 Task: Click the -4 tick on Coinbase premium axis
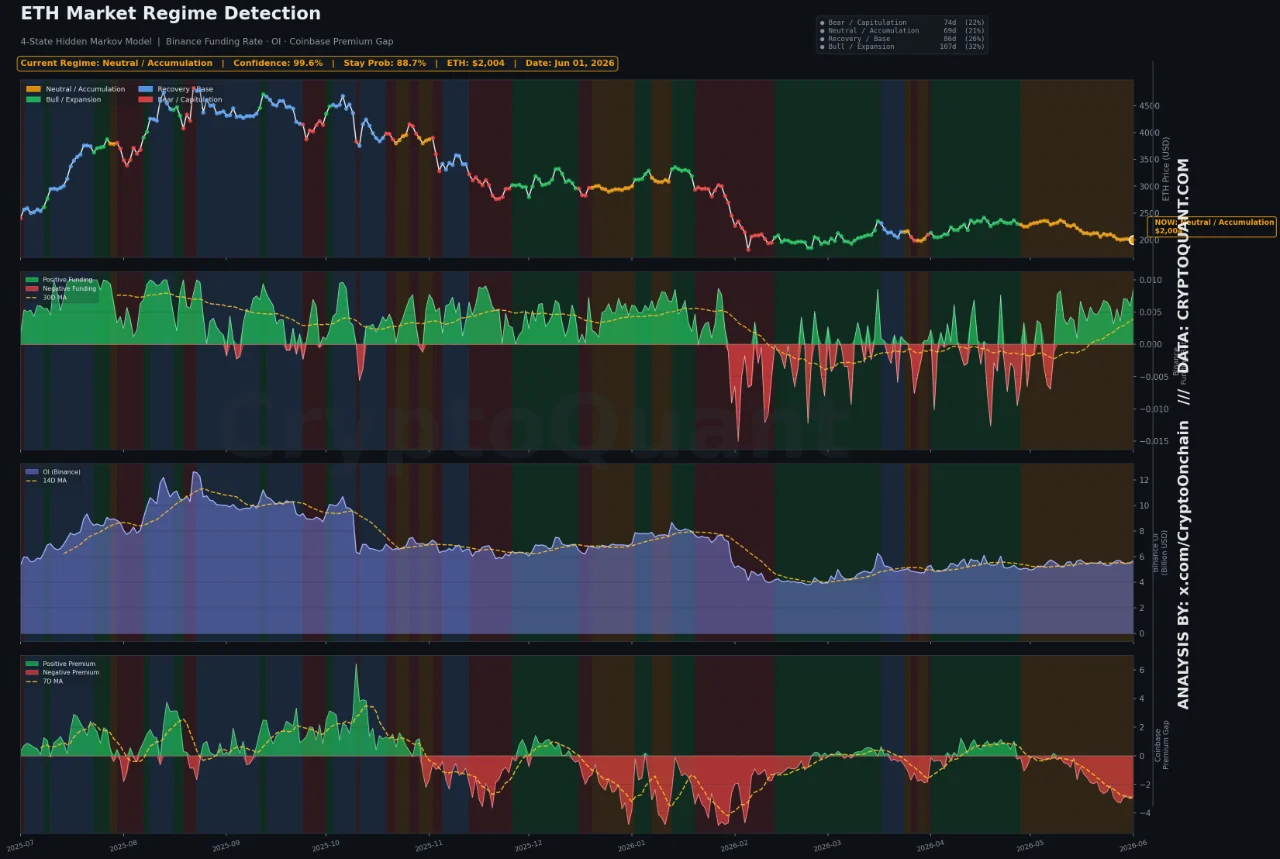[x=1143, y=813]
